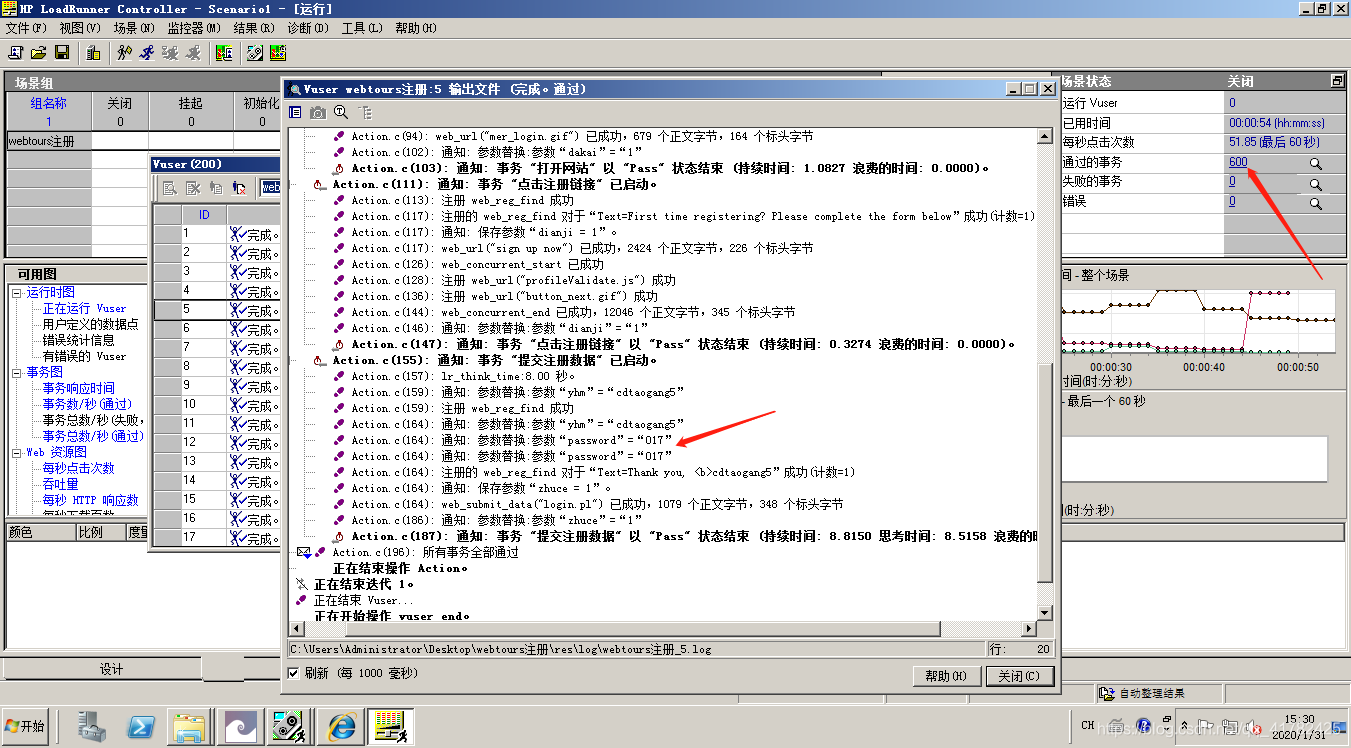Screen dimensions: 1351x748
Task: Select 事务响应时间 graph in tree
Action: pyautogui.click(x=78, y=389)
